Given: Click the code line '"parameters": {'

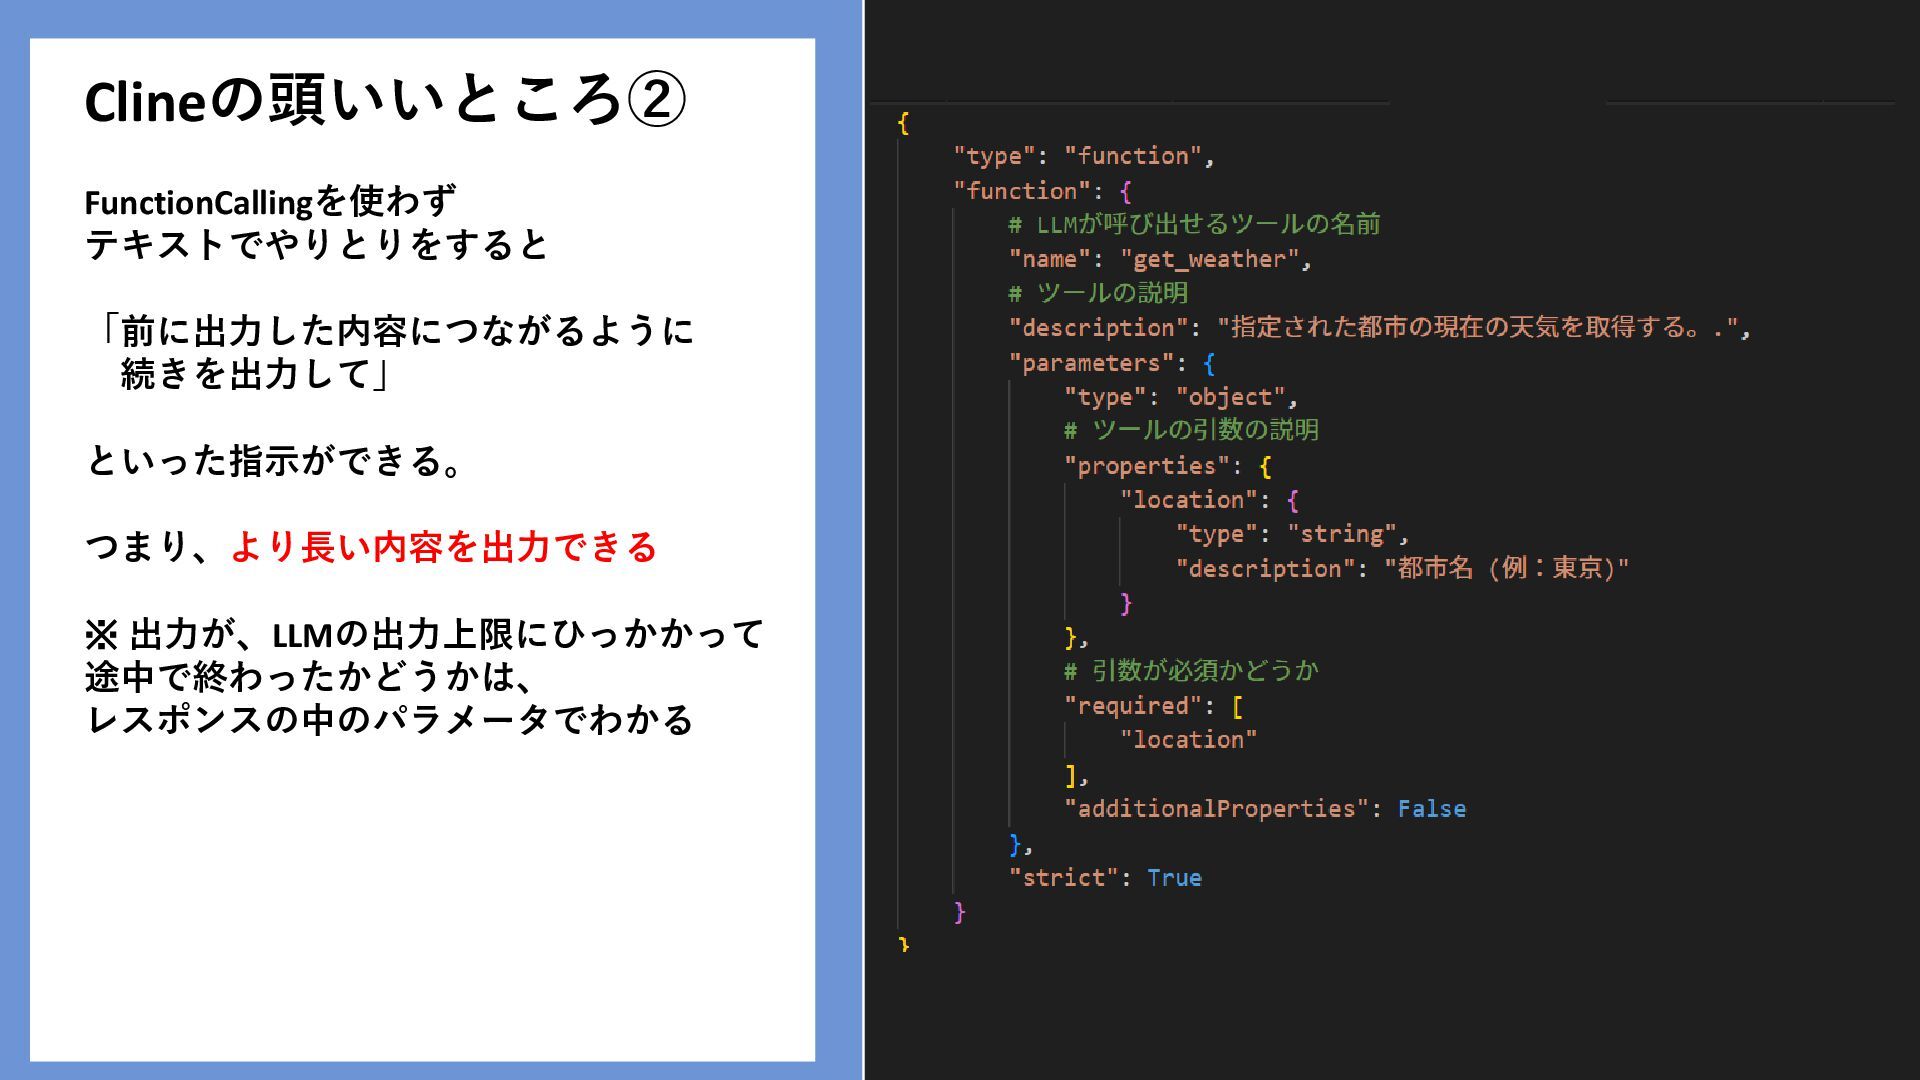Looking at the screenshot, I should (1112, 363).
